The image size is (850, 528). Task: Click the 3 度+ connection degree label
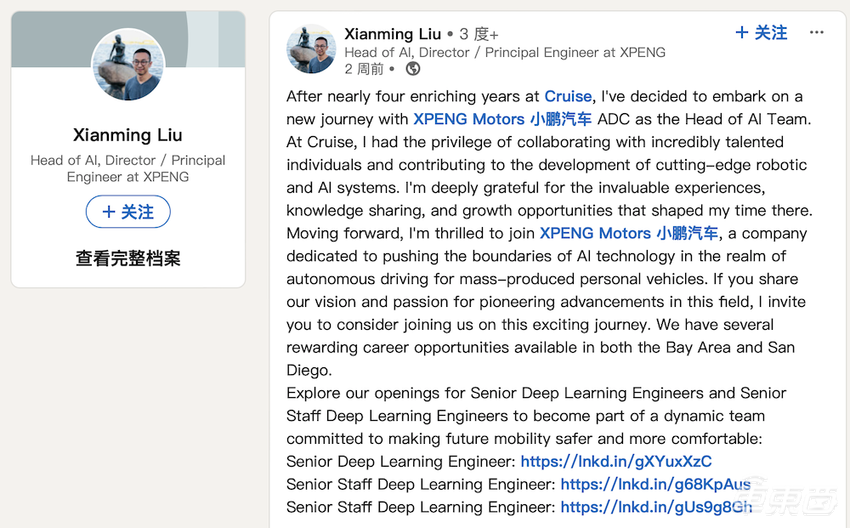click(479, 34)
